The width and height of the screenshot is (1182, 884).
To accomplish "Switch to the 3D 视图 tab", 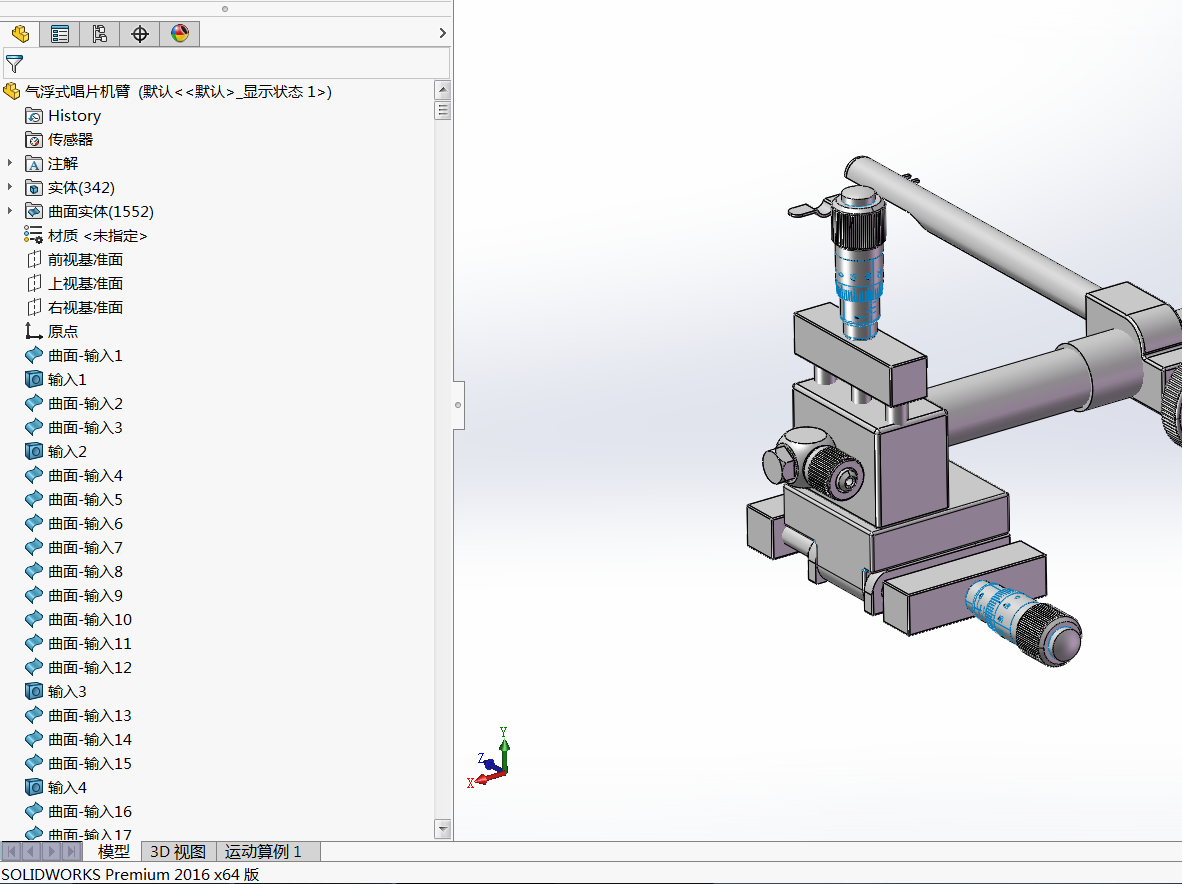I will [x=178, y=852].
